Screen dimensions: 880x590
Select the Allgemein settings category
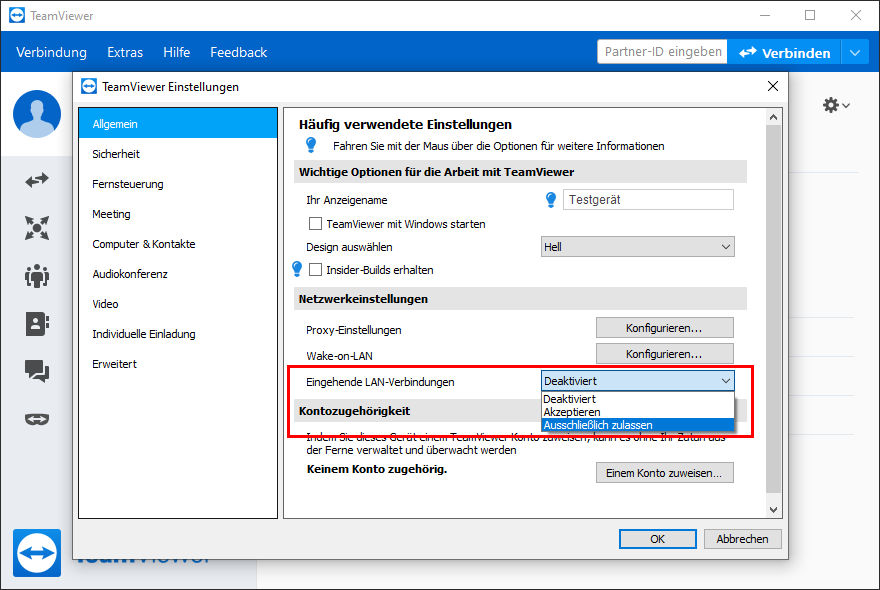[178, 124]
